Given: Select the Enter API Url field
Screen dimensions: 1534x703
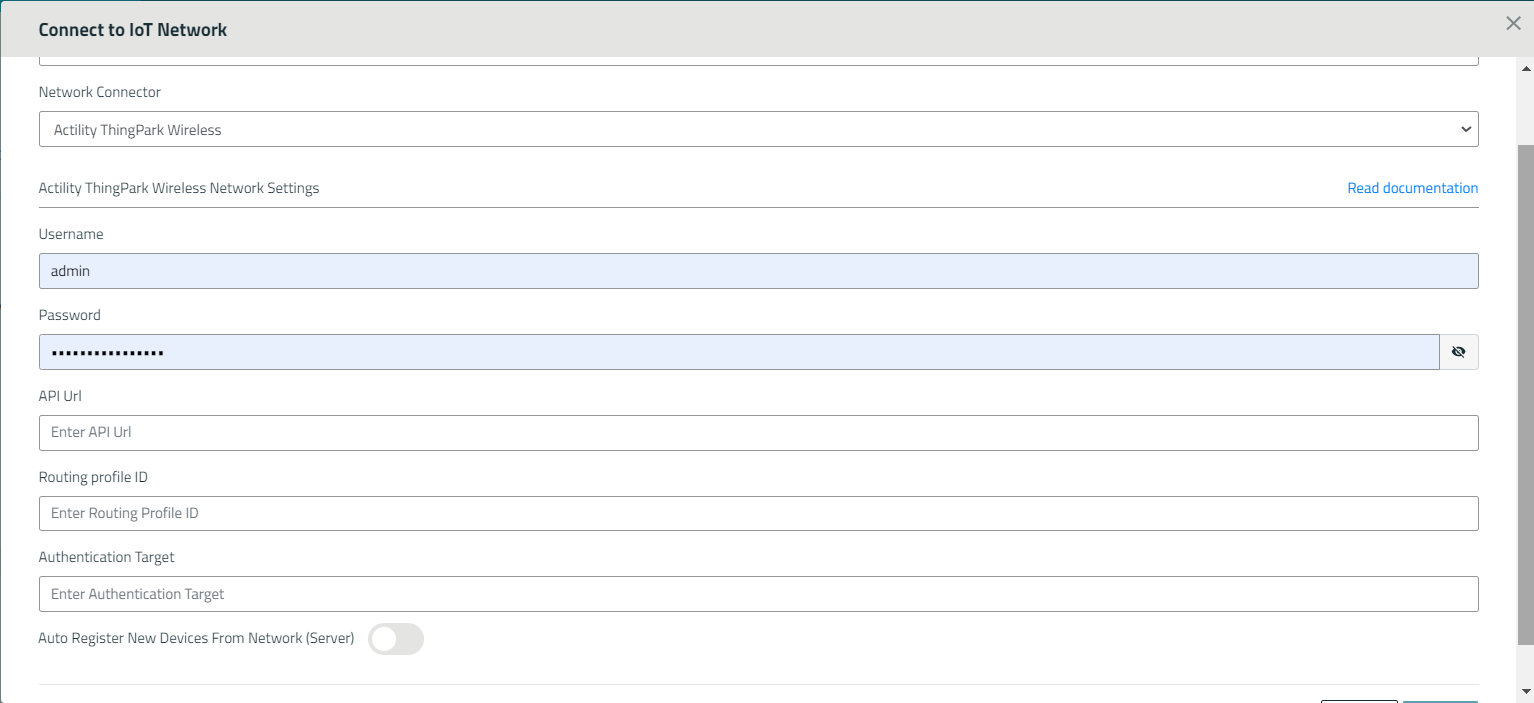Looking at the screenshot, I should 758,433.
